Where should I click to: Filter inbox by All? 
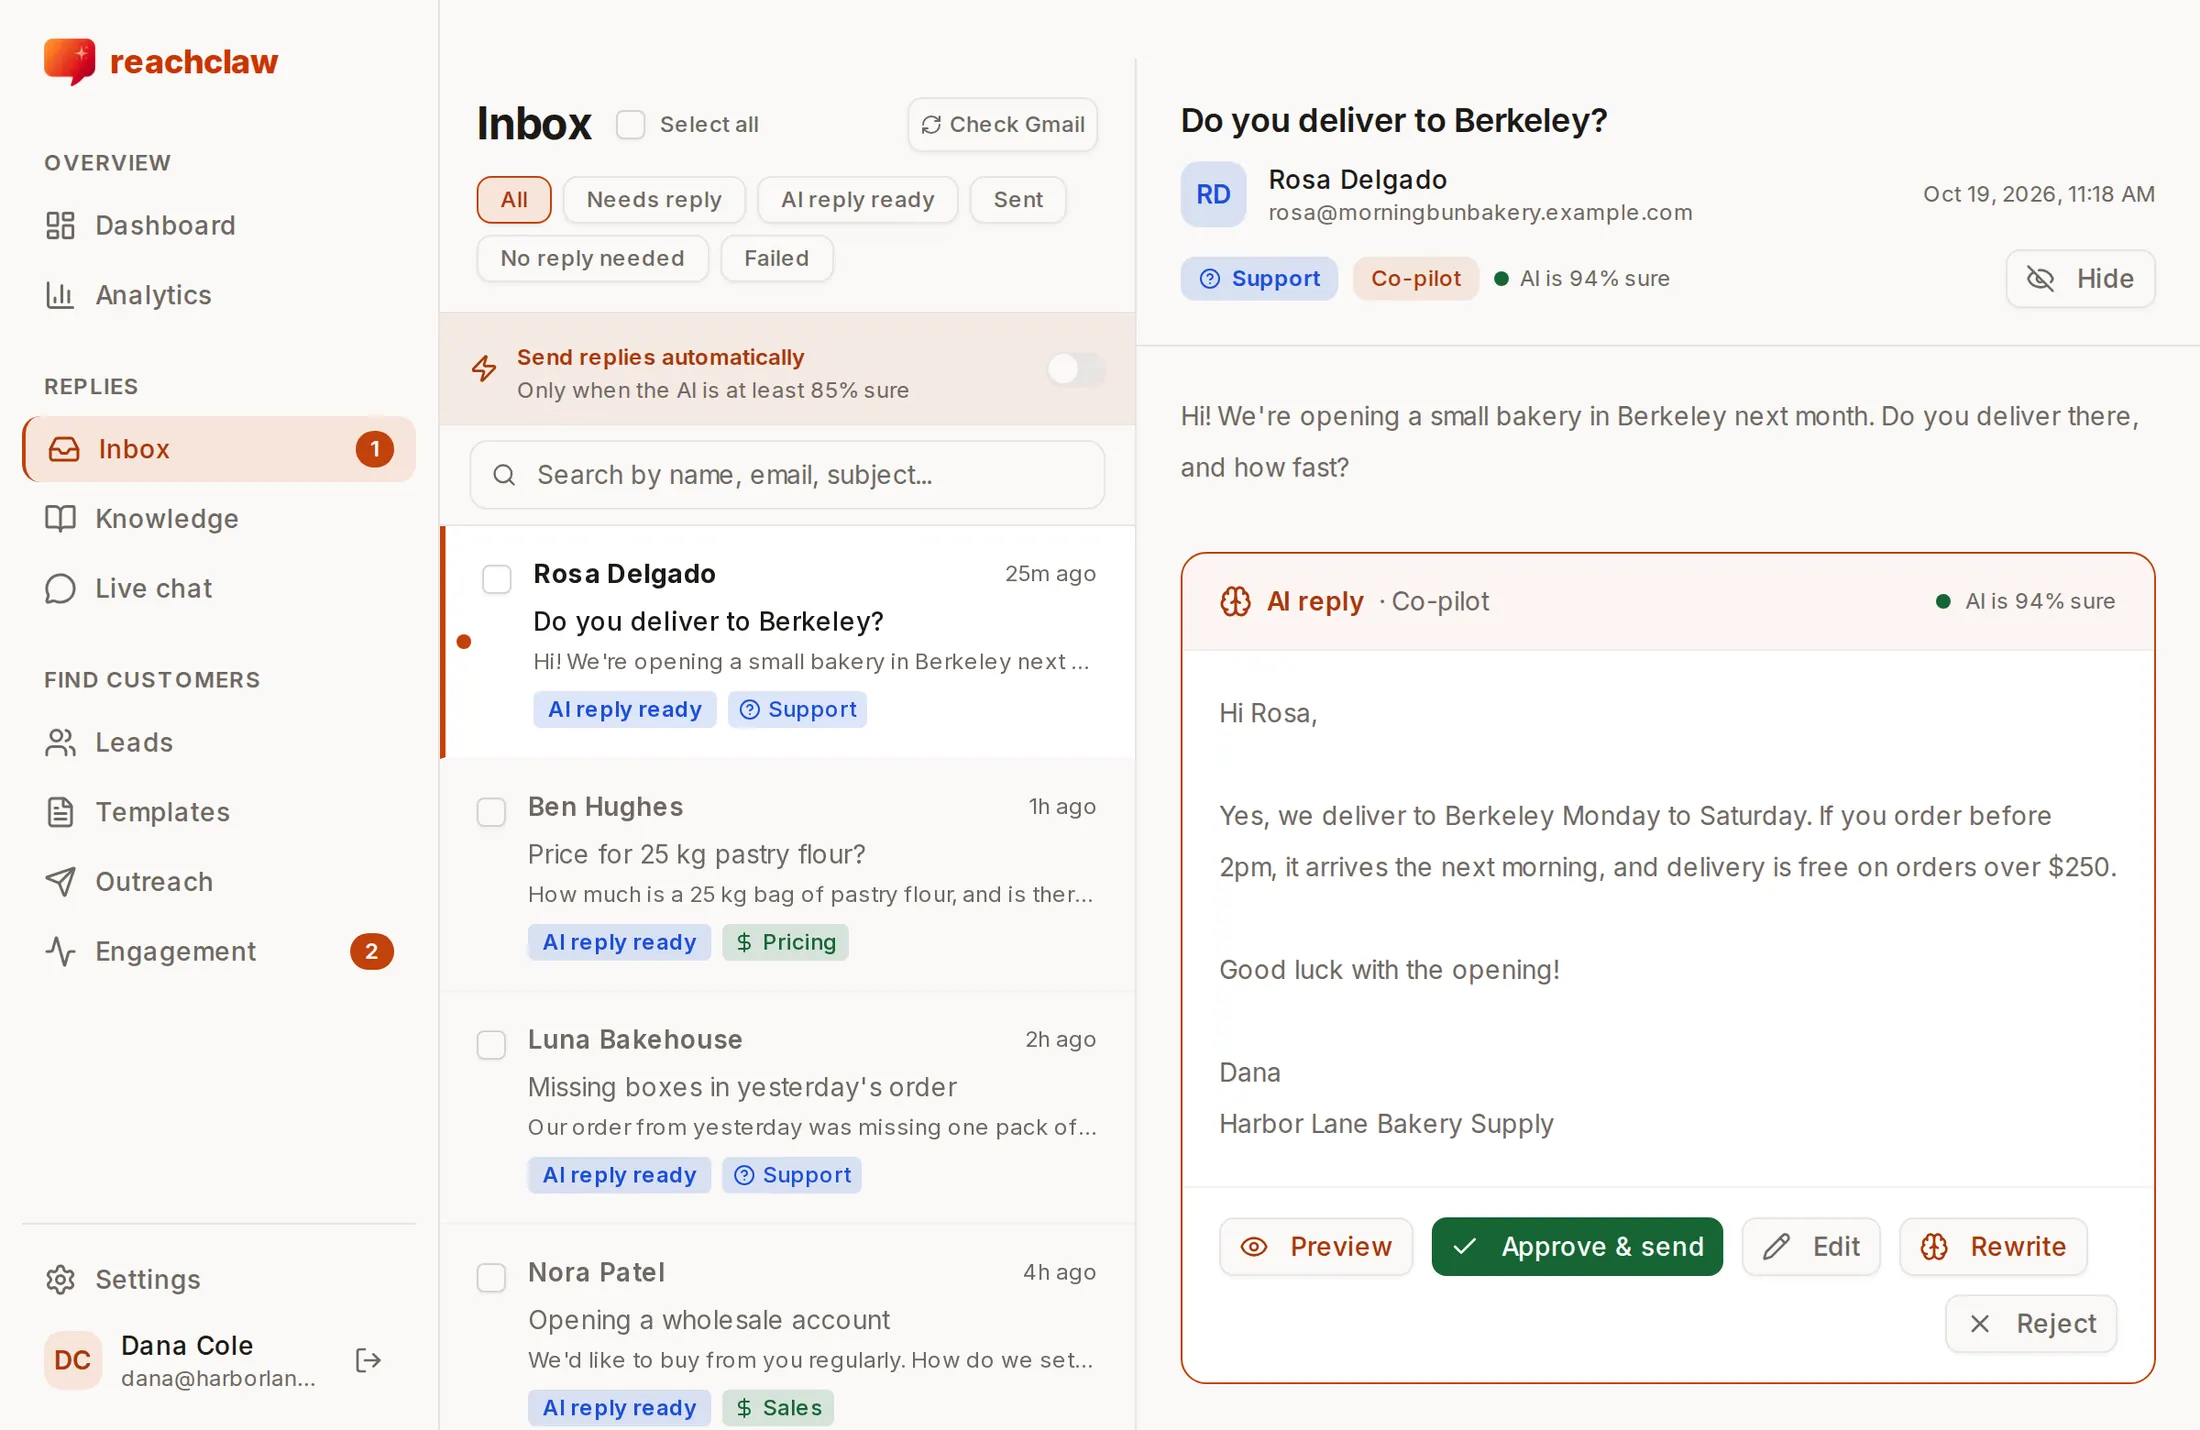pyautogui.click(x=514, y=200)
